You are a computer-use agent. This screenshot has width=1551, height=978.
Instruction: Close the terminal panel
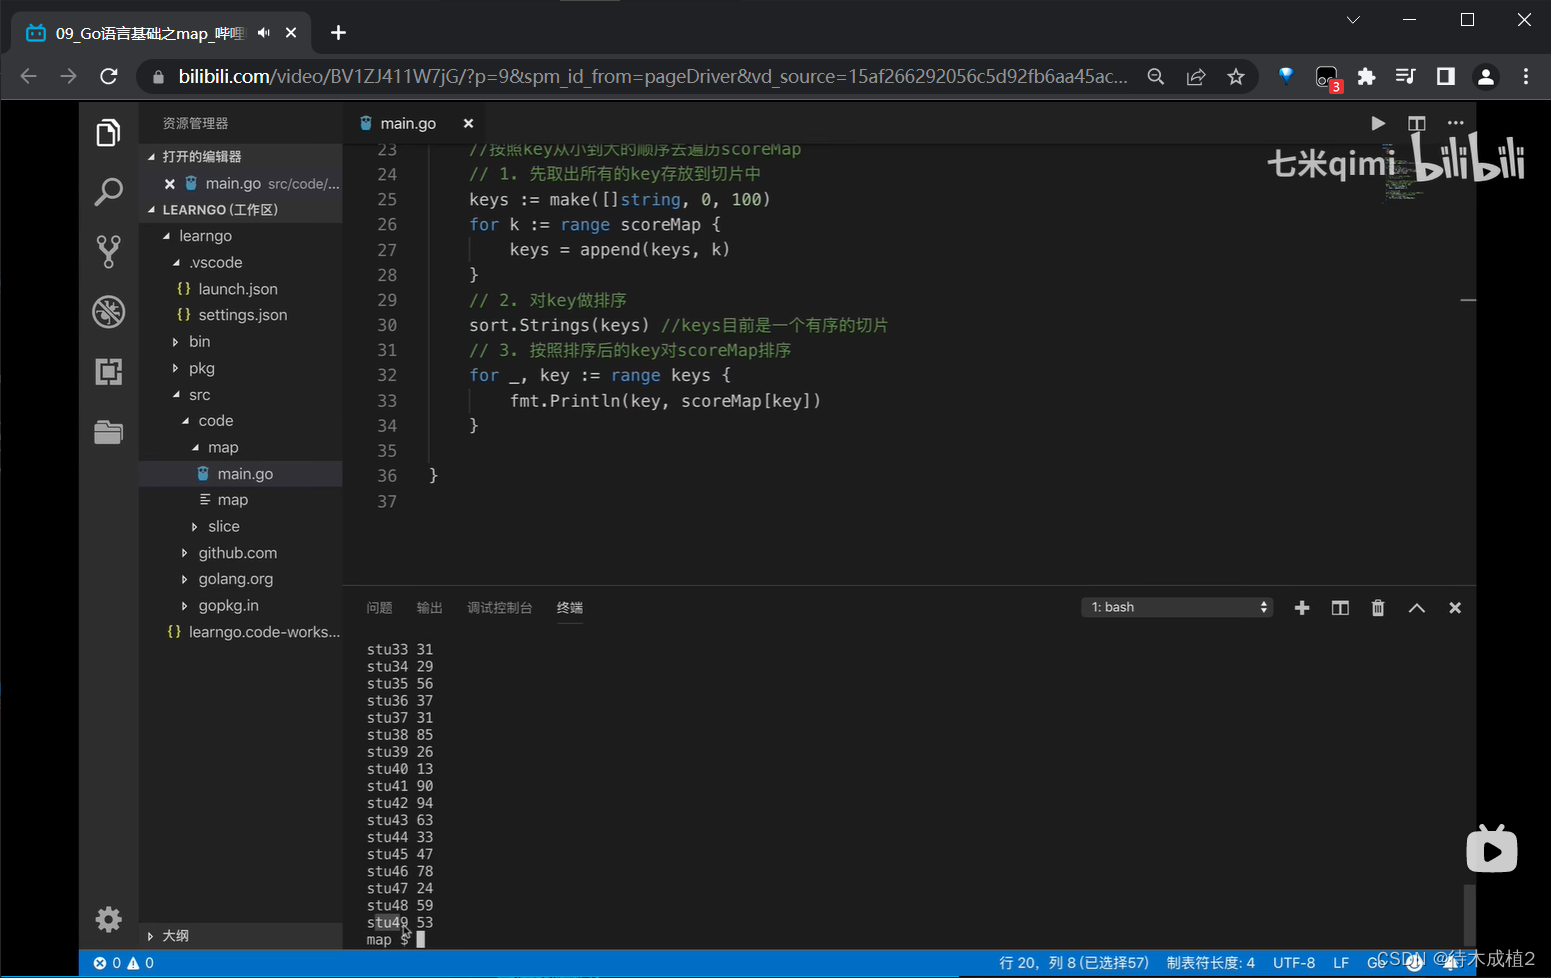tap(1455, 608)
